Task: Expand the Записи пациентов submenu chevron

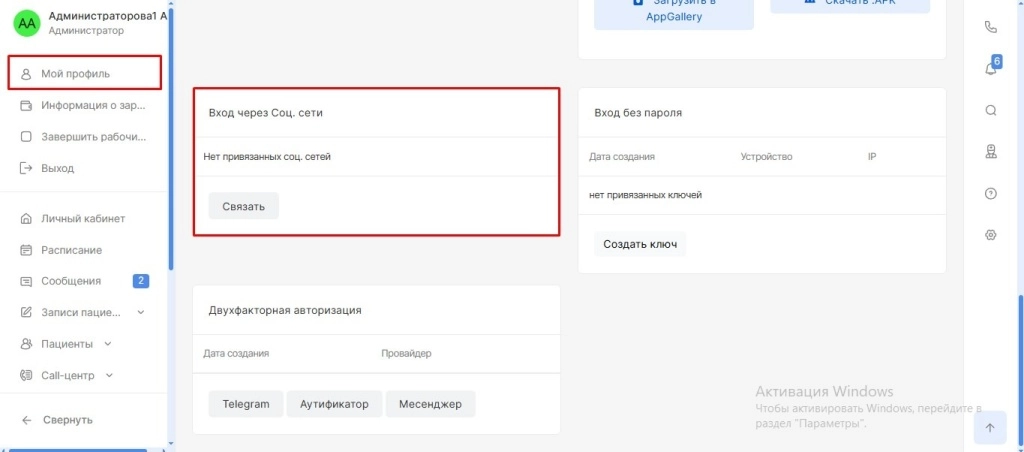Action: tap(141, 312)
